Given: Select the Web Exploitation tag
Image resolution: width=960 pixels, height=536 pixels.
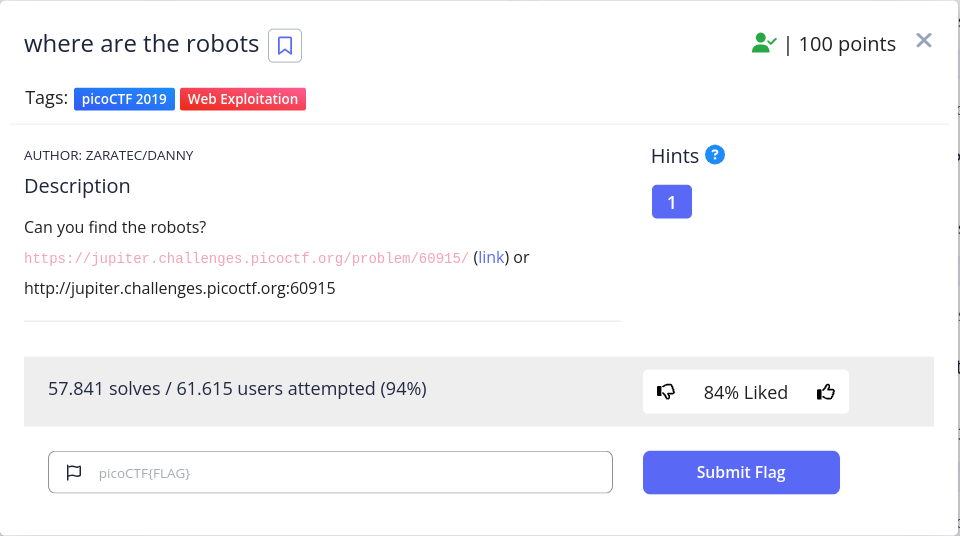Looking at the screenshot, I should (x=243, y=99).
